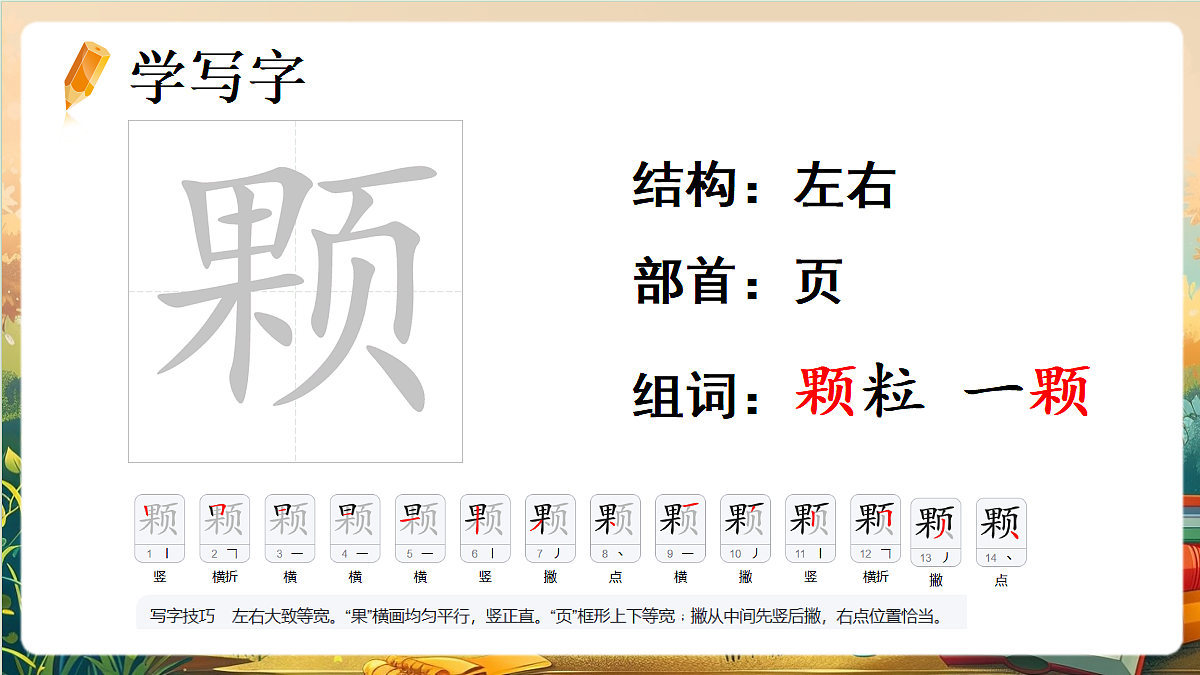The width and height of the screenshot is (1200, 675).
Task: Select stroke 12 横折 thumbnail
Action: [x=876, y=529]
